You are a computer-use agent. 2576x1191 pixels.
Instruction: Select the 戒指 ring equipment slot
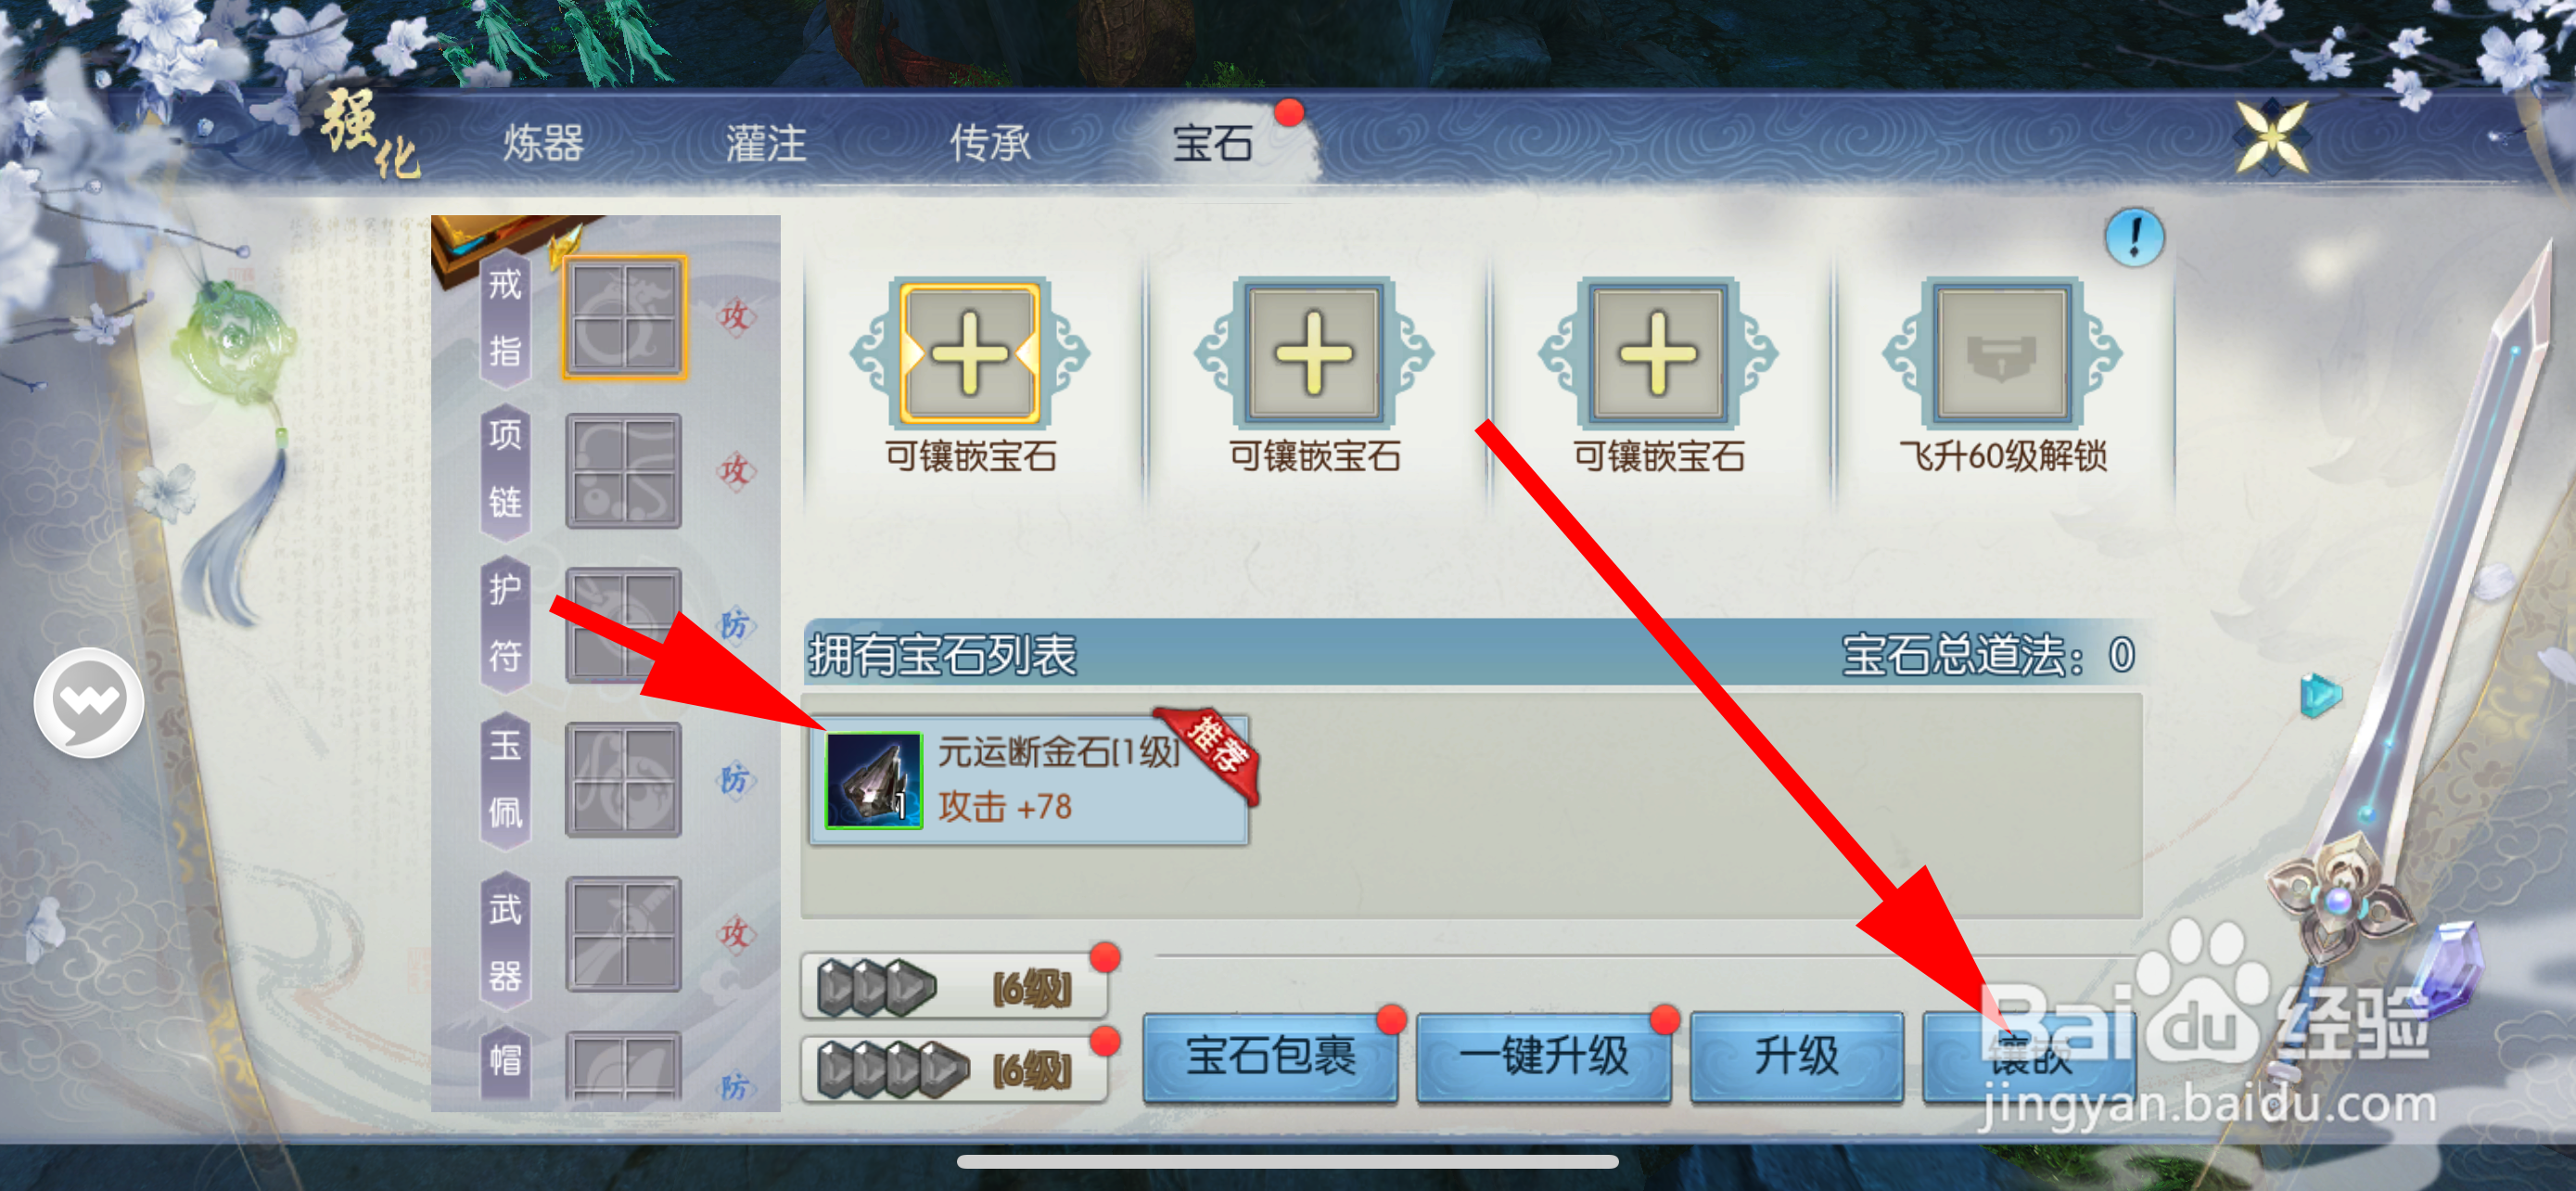(623, 317)
